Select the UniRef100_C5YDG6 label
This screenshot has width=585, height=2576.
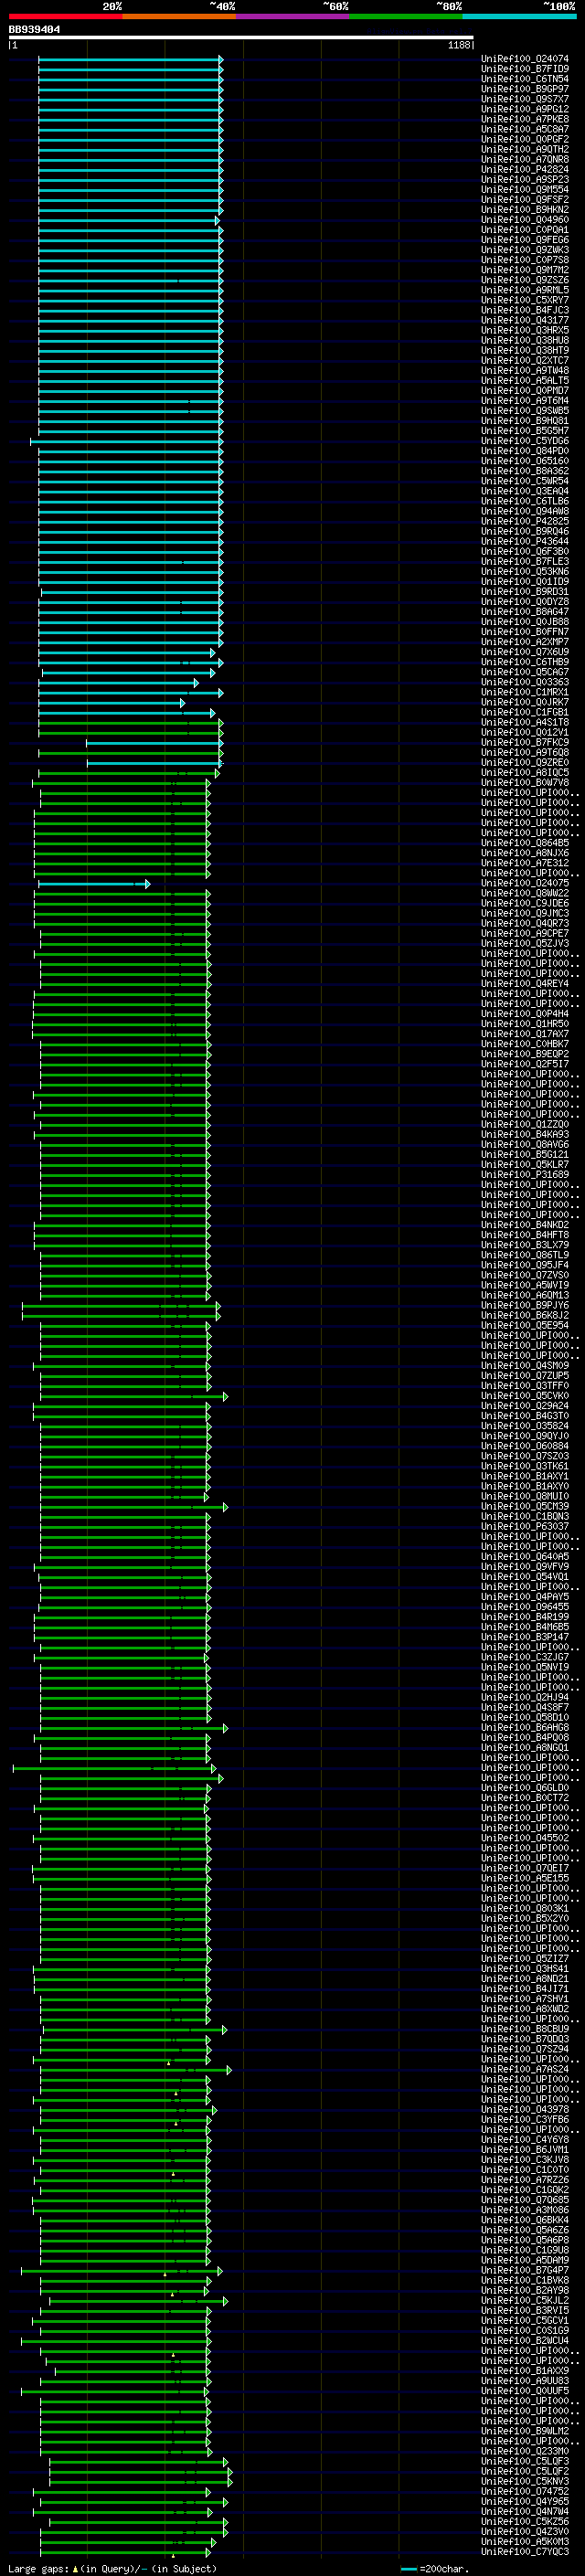(525, 441)
